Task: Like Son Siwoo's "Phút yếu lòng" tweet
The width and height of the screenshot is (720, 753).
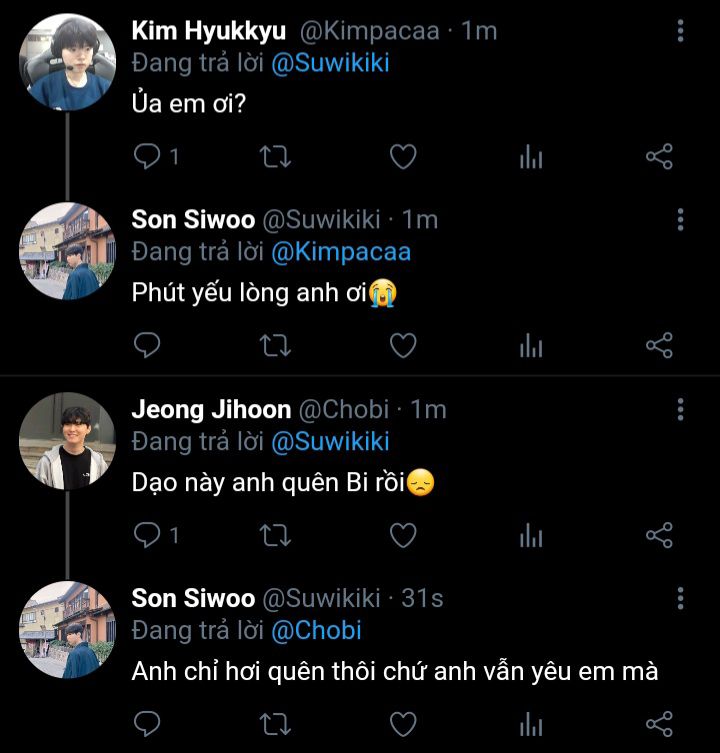Action: pyautogui.click(x=402, y=346)
